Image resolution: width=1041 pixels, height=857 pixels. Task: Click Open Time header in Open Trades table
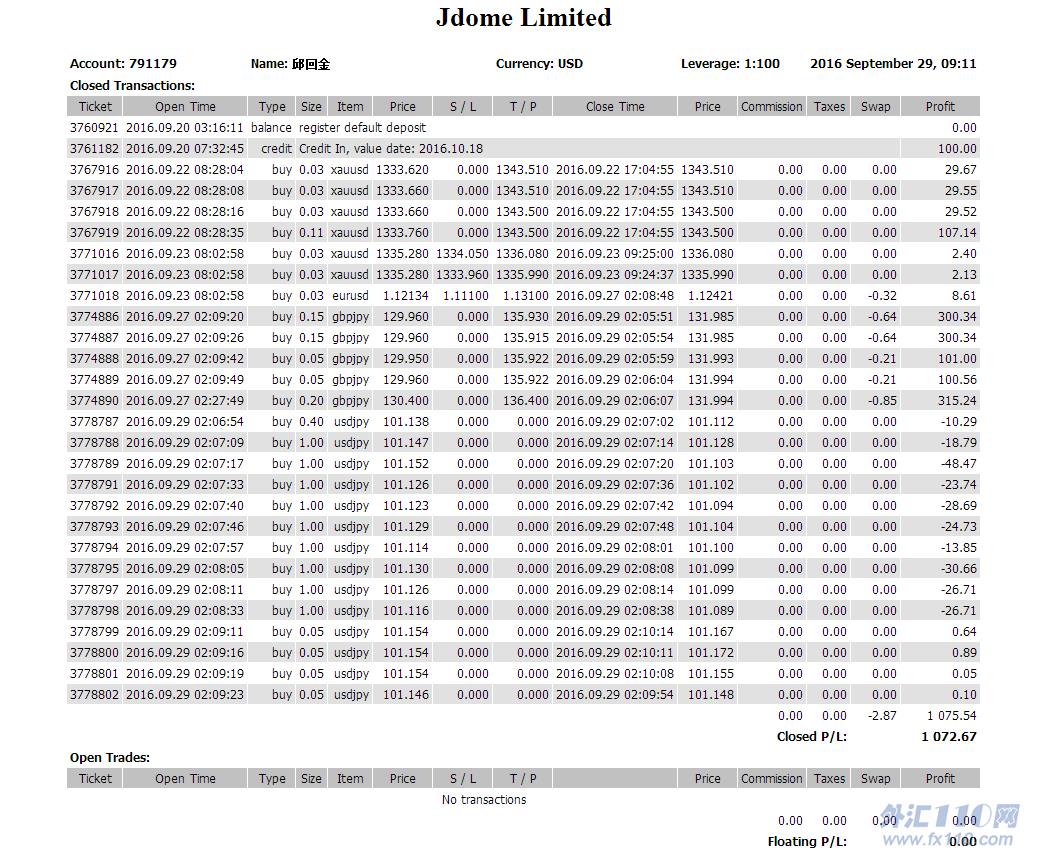(185, 779)
